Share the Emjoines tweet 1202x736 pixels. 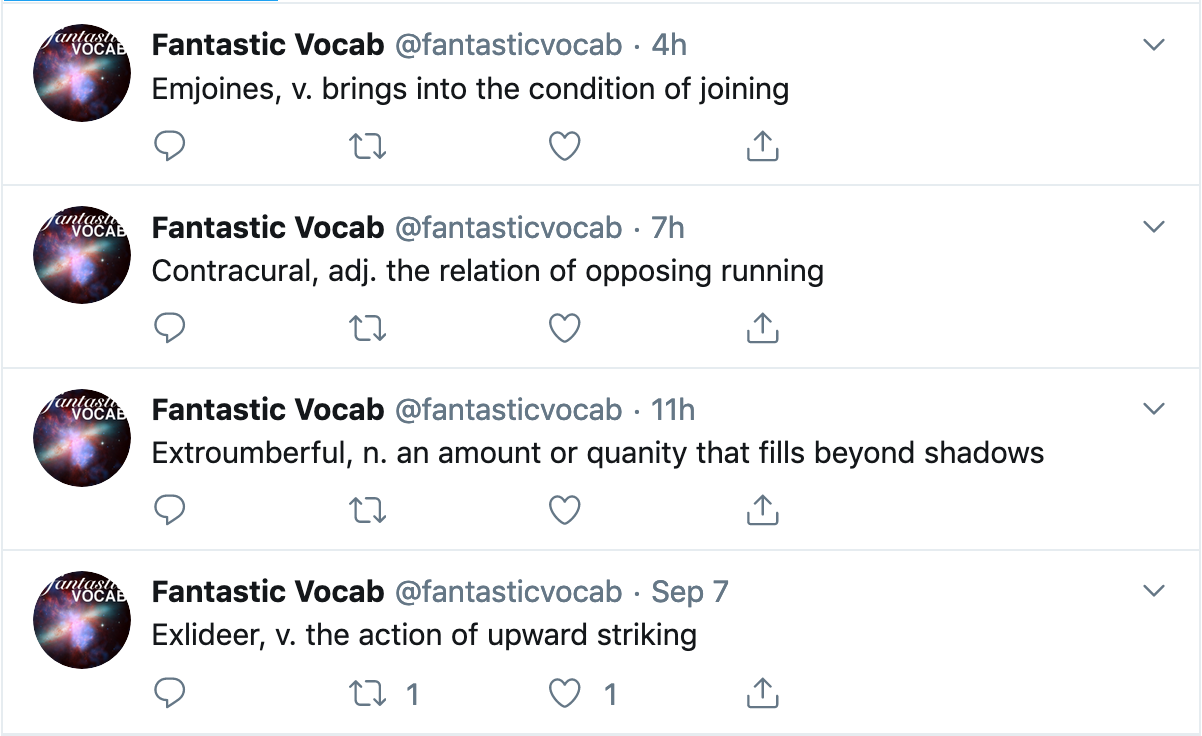point(762,146)
